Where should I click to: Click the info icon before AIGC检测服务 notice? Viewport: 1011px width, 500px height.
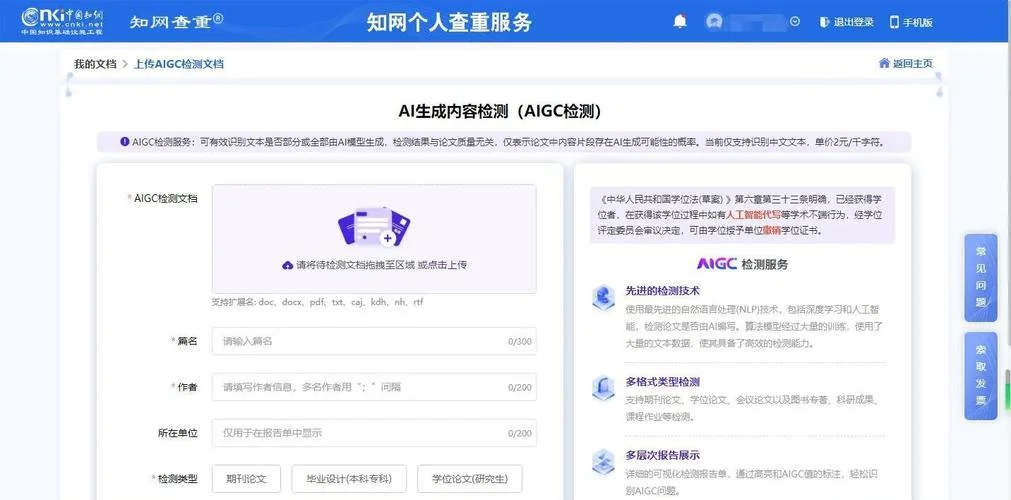click(124, 141)
